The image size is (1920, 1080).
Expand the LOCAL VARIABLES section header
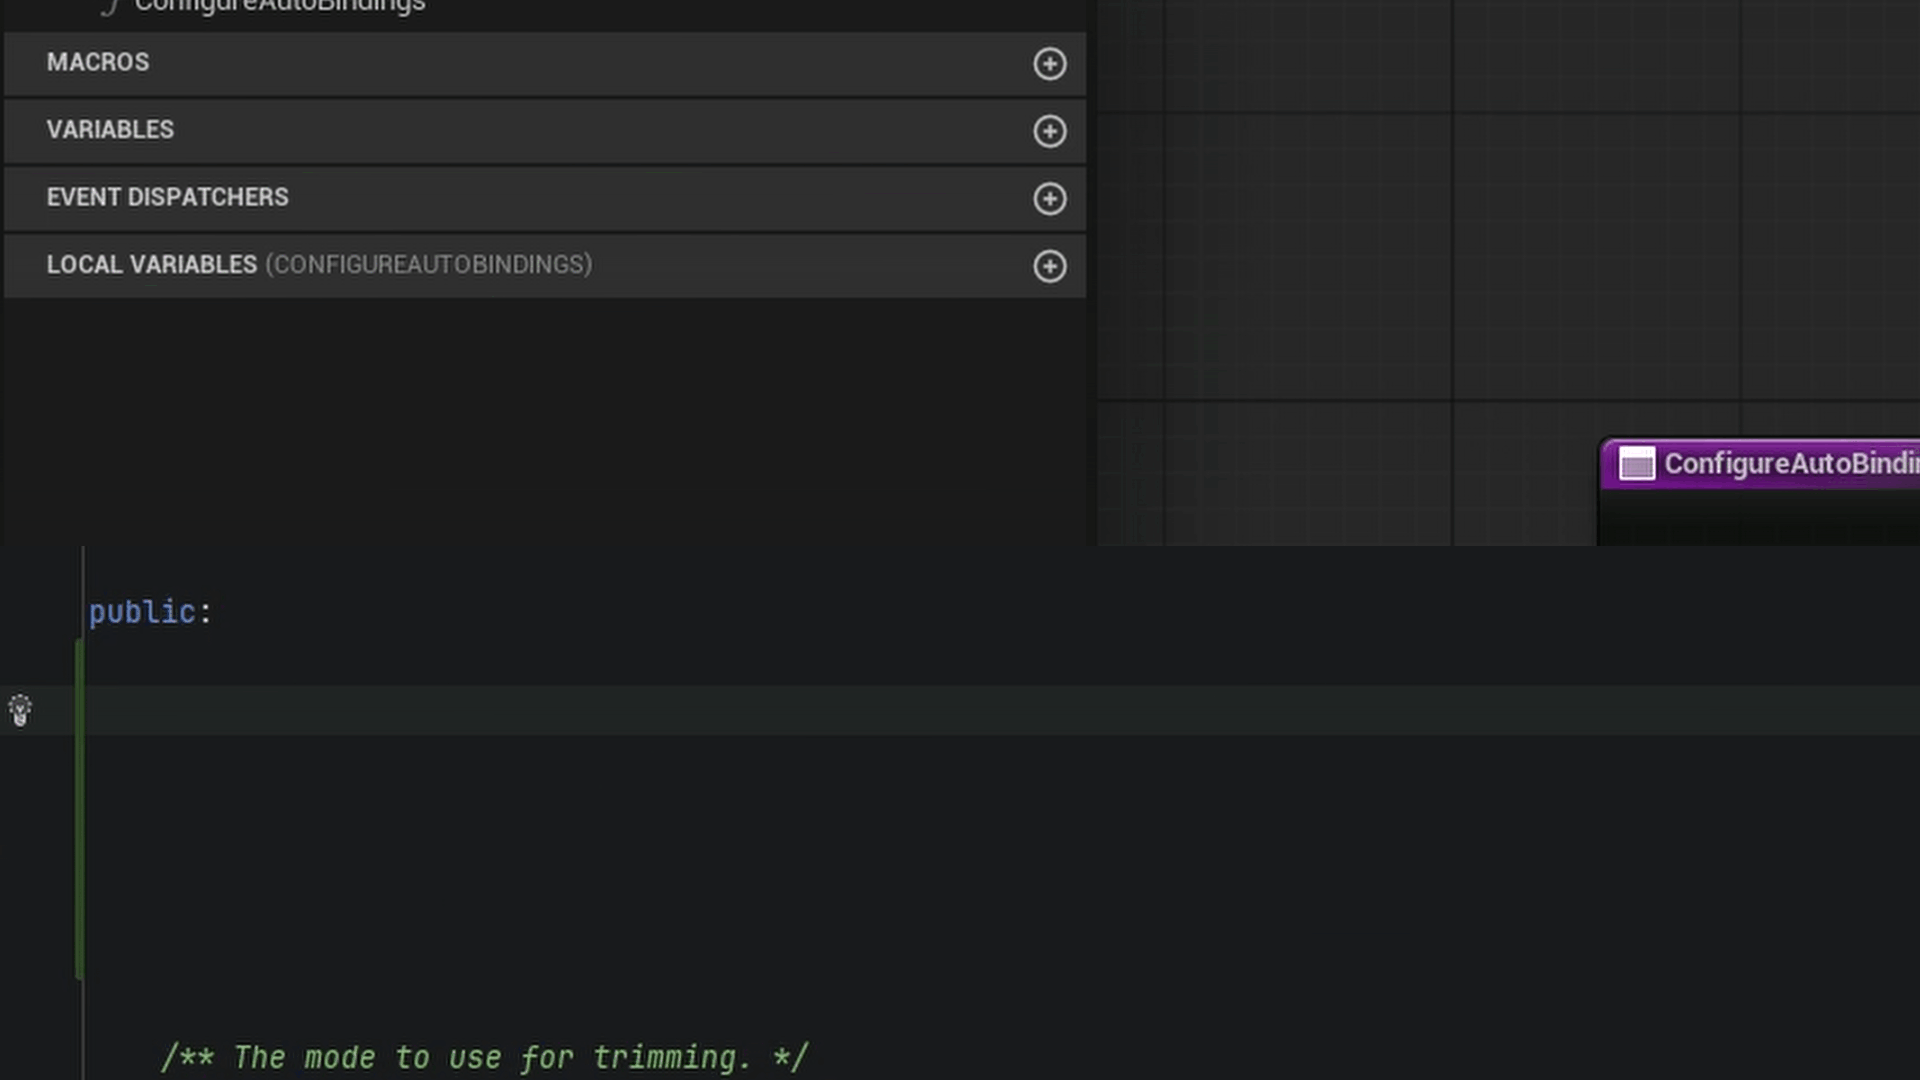545,266
